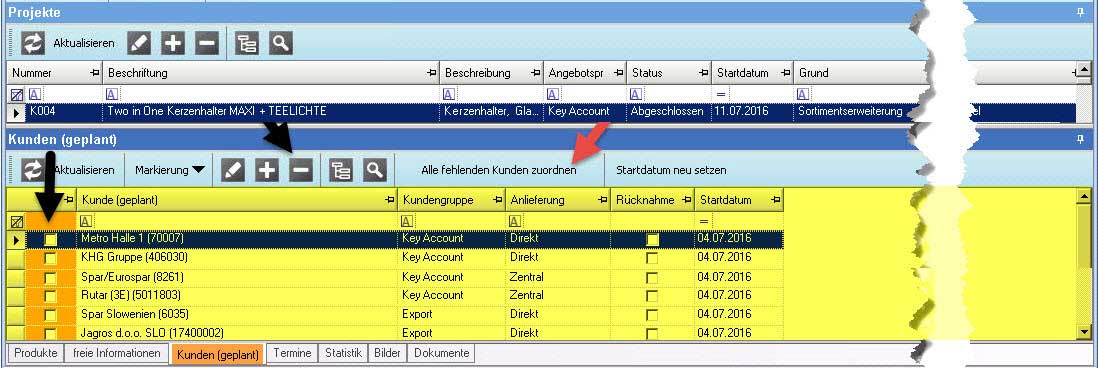Edit the customer with the Kunden pencil icon
Image resolution: width=1098 pixels, height=368 pixels.
tap(232, 170)
